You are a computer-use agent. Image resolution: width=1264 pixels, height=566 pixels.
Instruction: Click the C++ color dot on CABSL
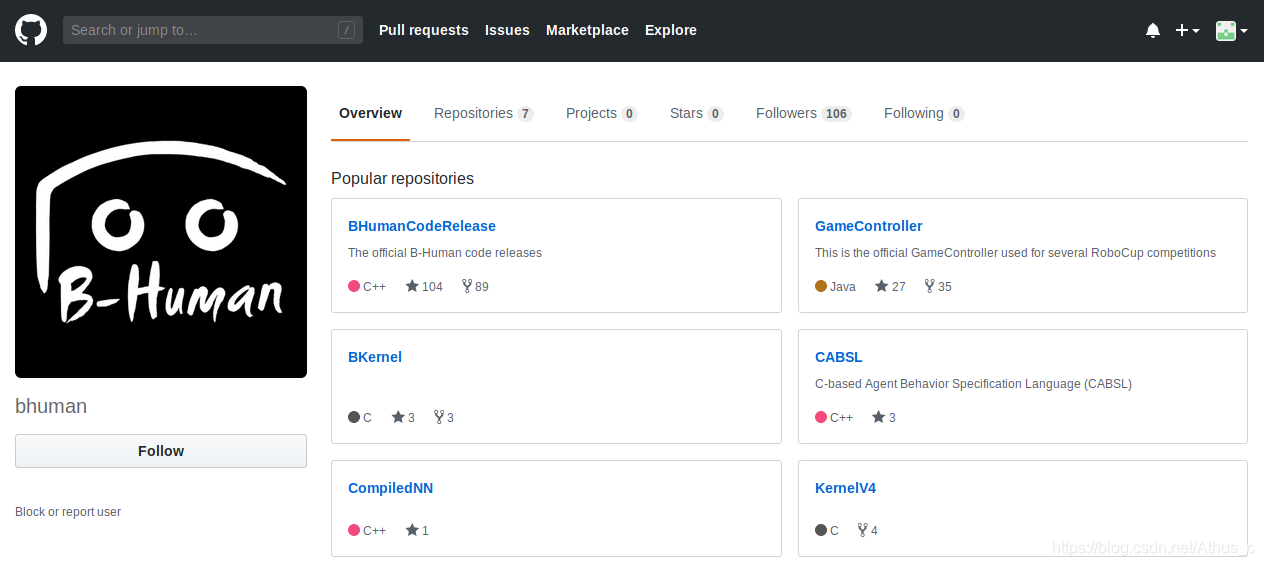(x=821, y=417)
